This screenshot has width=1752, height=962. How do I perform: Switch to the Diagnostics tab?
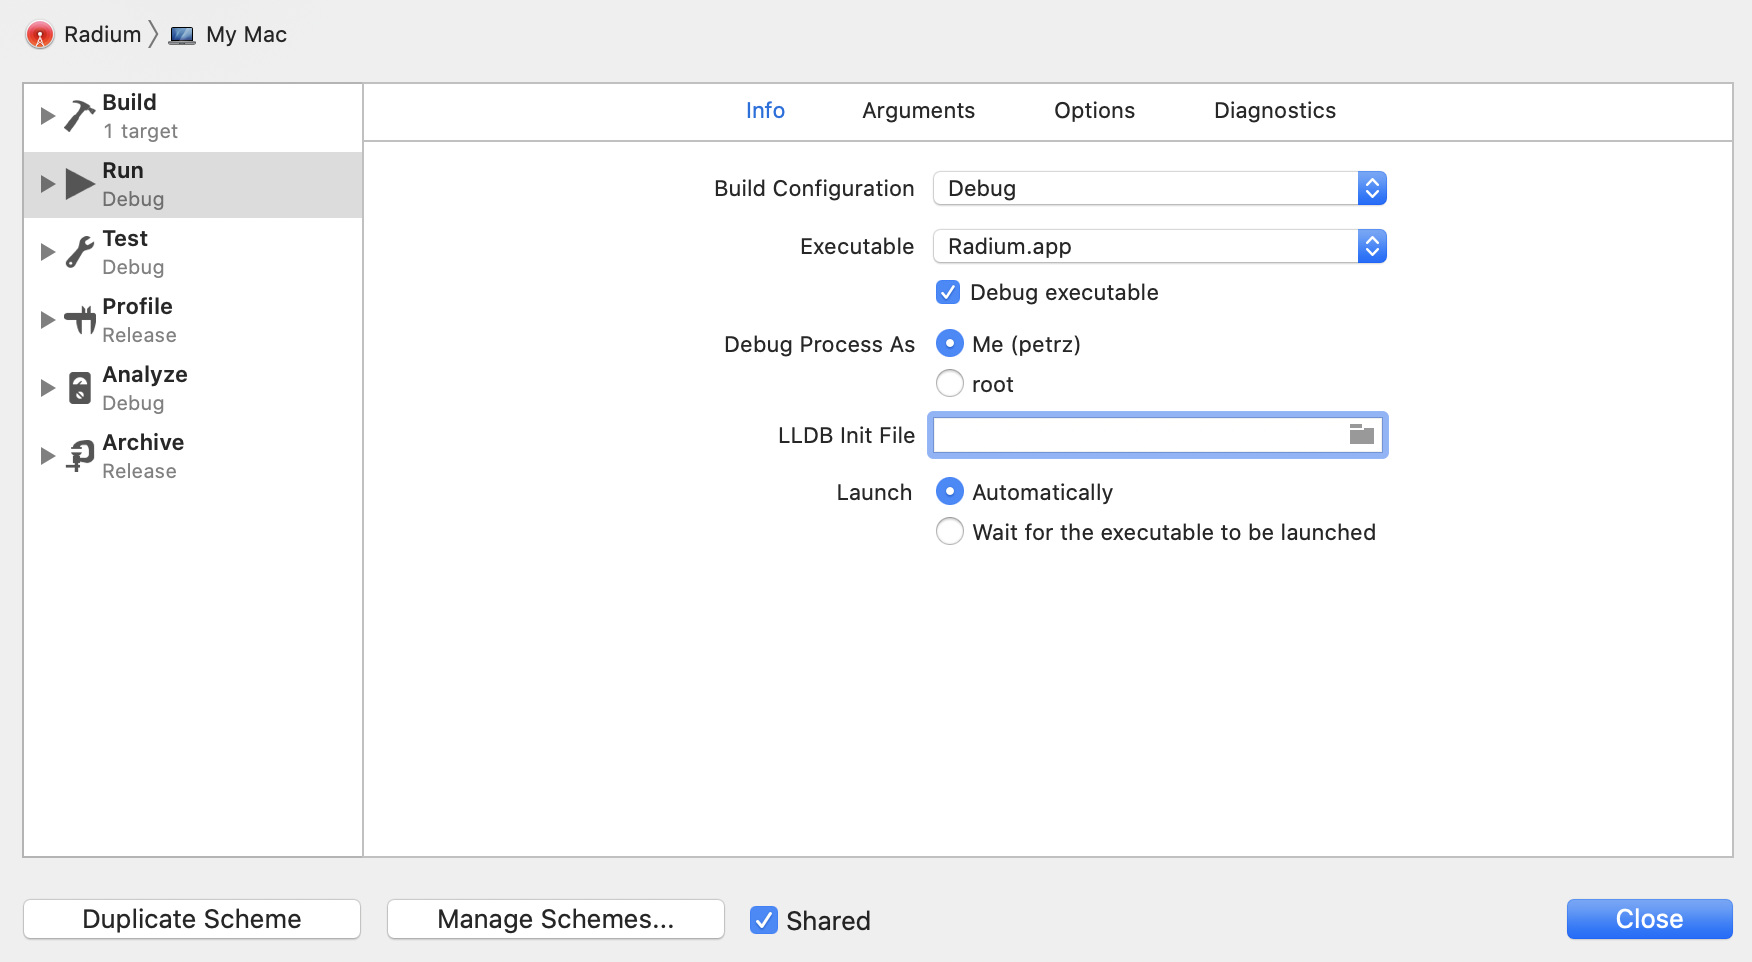1274,111
